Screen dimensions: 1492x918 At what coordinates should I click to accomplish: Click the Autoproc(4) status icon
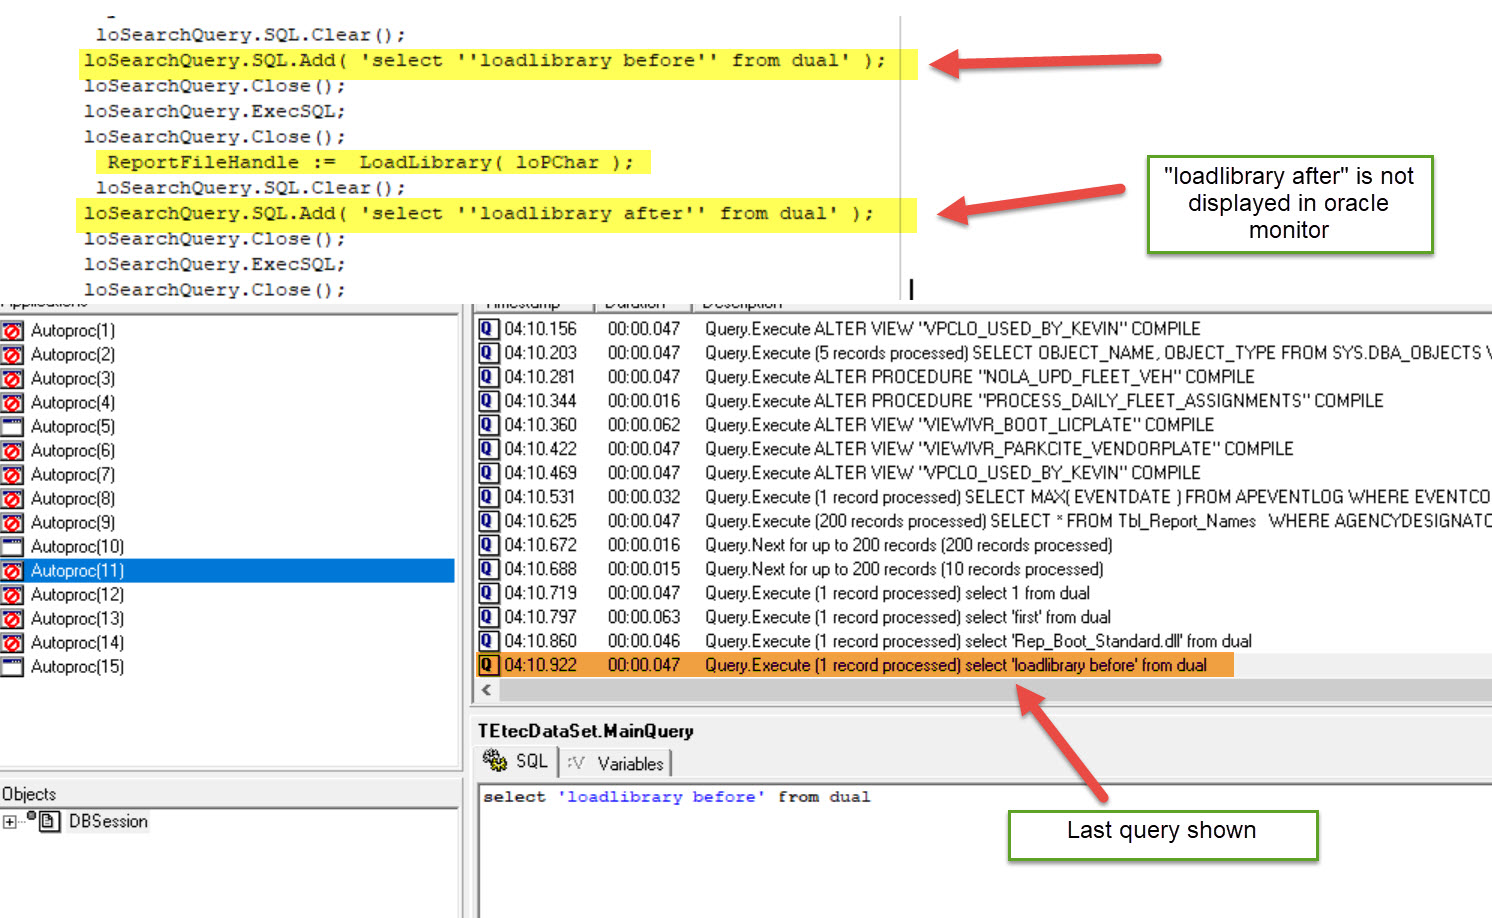click(12, 402)
